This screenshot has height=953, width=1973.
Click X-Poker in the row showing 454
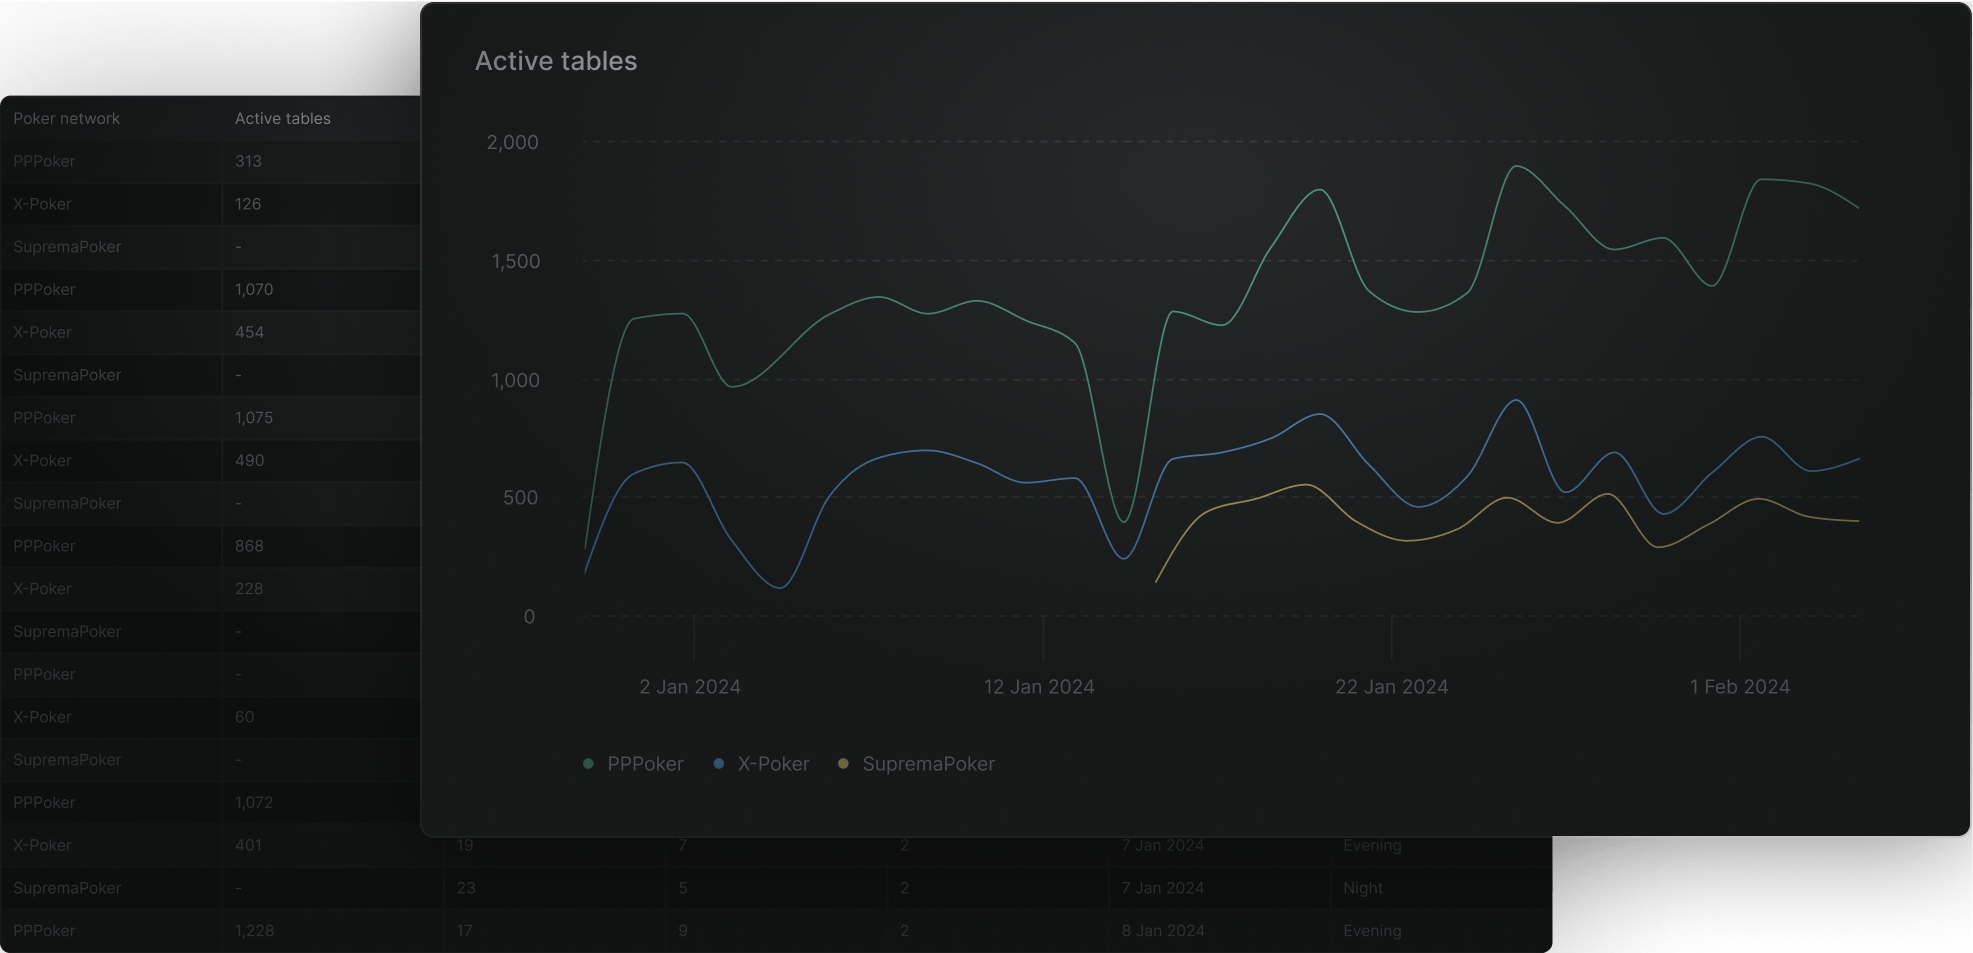42,332
